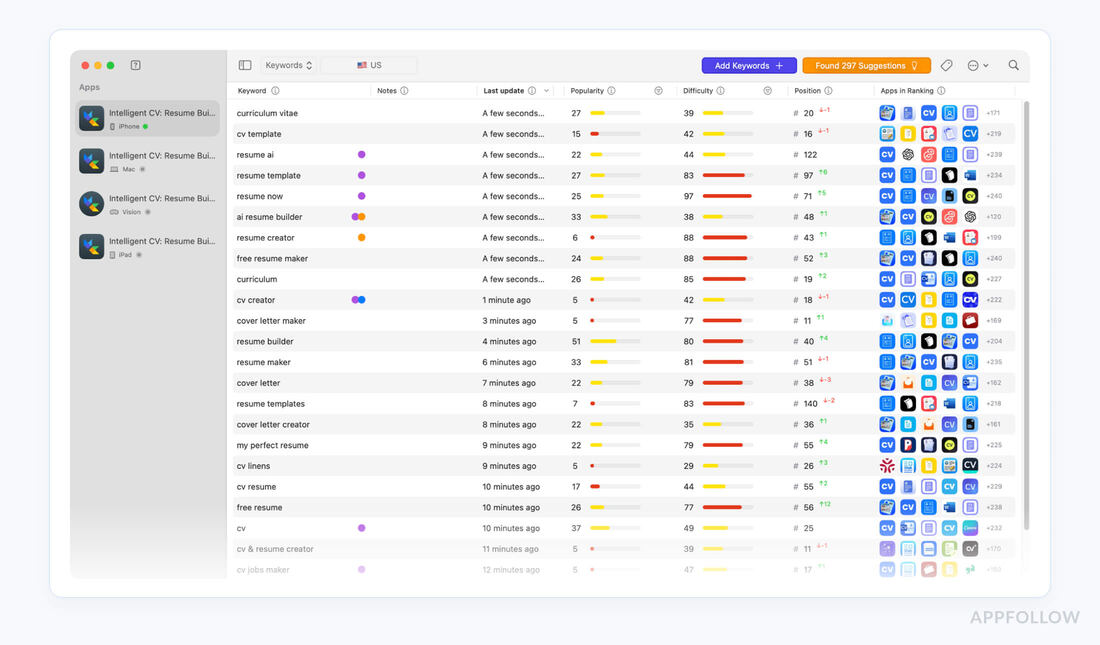Click the info icon beside Apps in Ranking
Image resolution: width=1100 pixels, height=645 pixels.
(943, 90)
